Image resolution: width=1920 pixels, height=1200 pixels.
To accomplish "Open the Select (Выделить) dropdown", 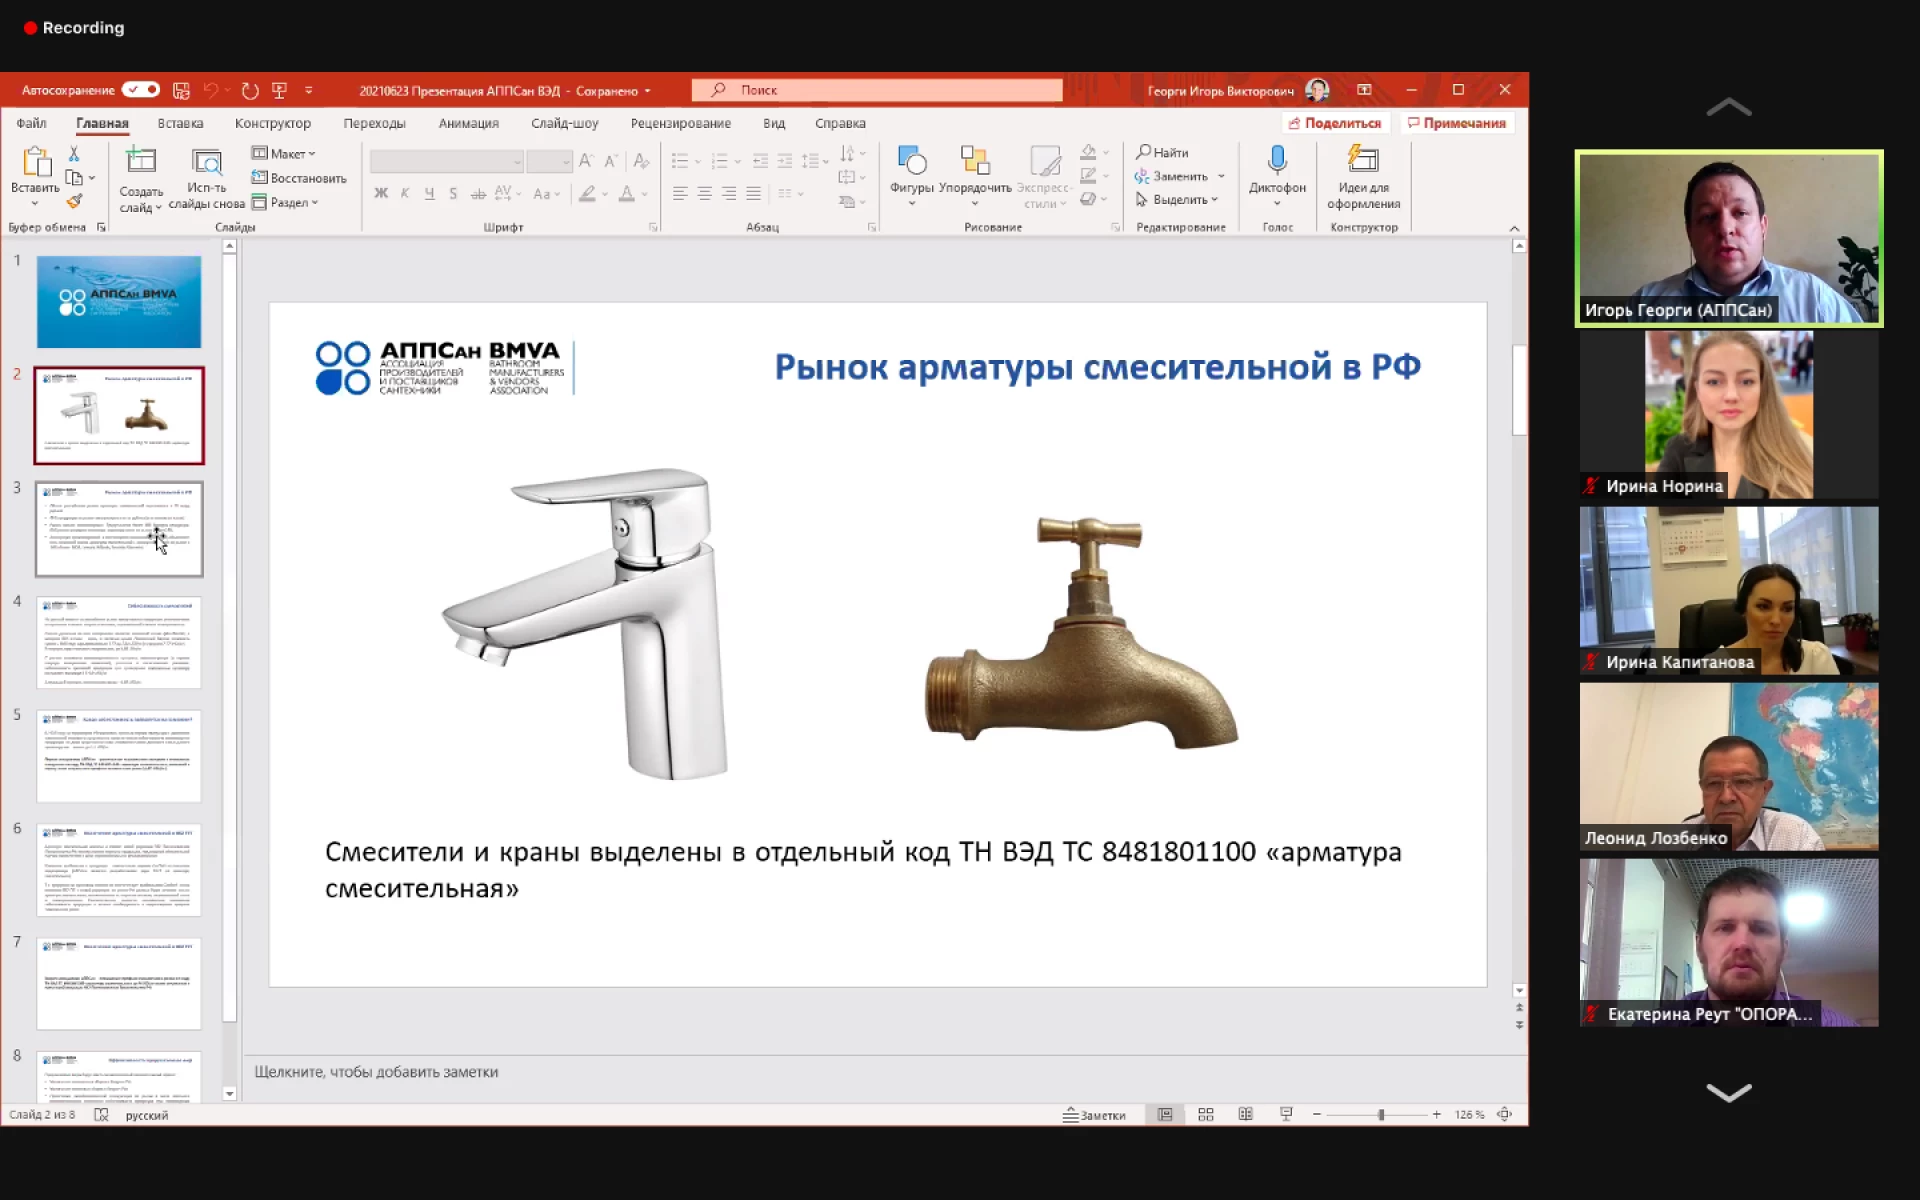I will (1177, 200).
